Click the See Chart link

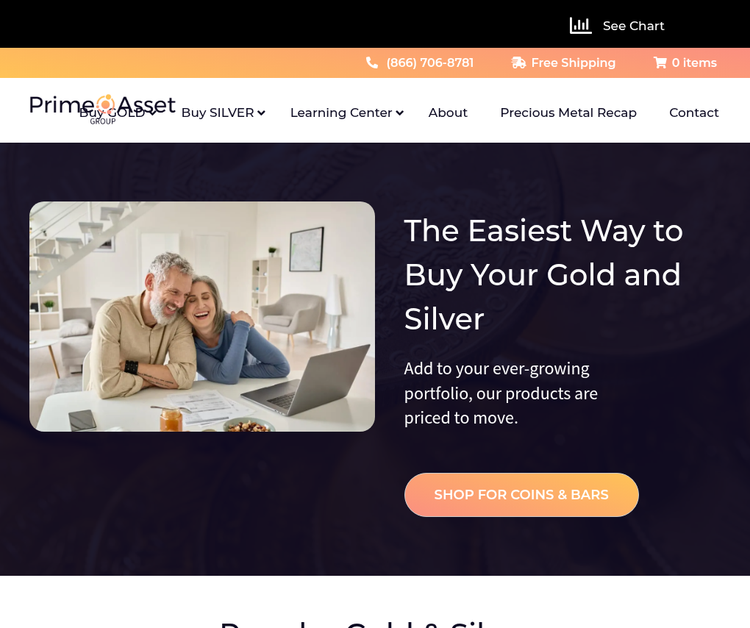pyautogui.click(x=633, y=26)
